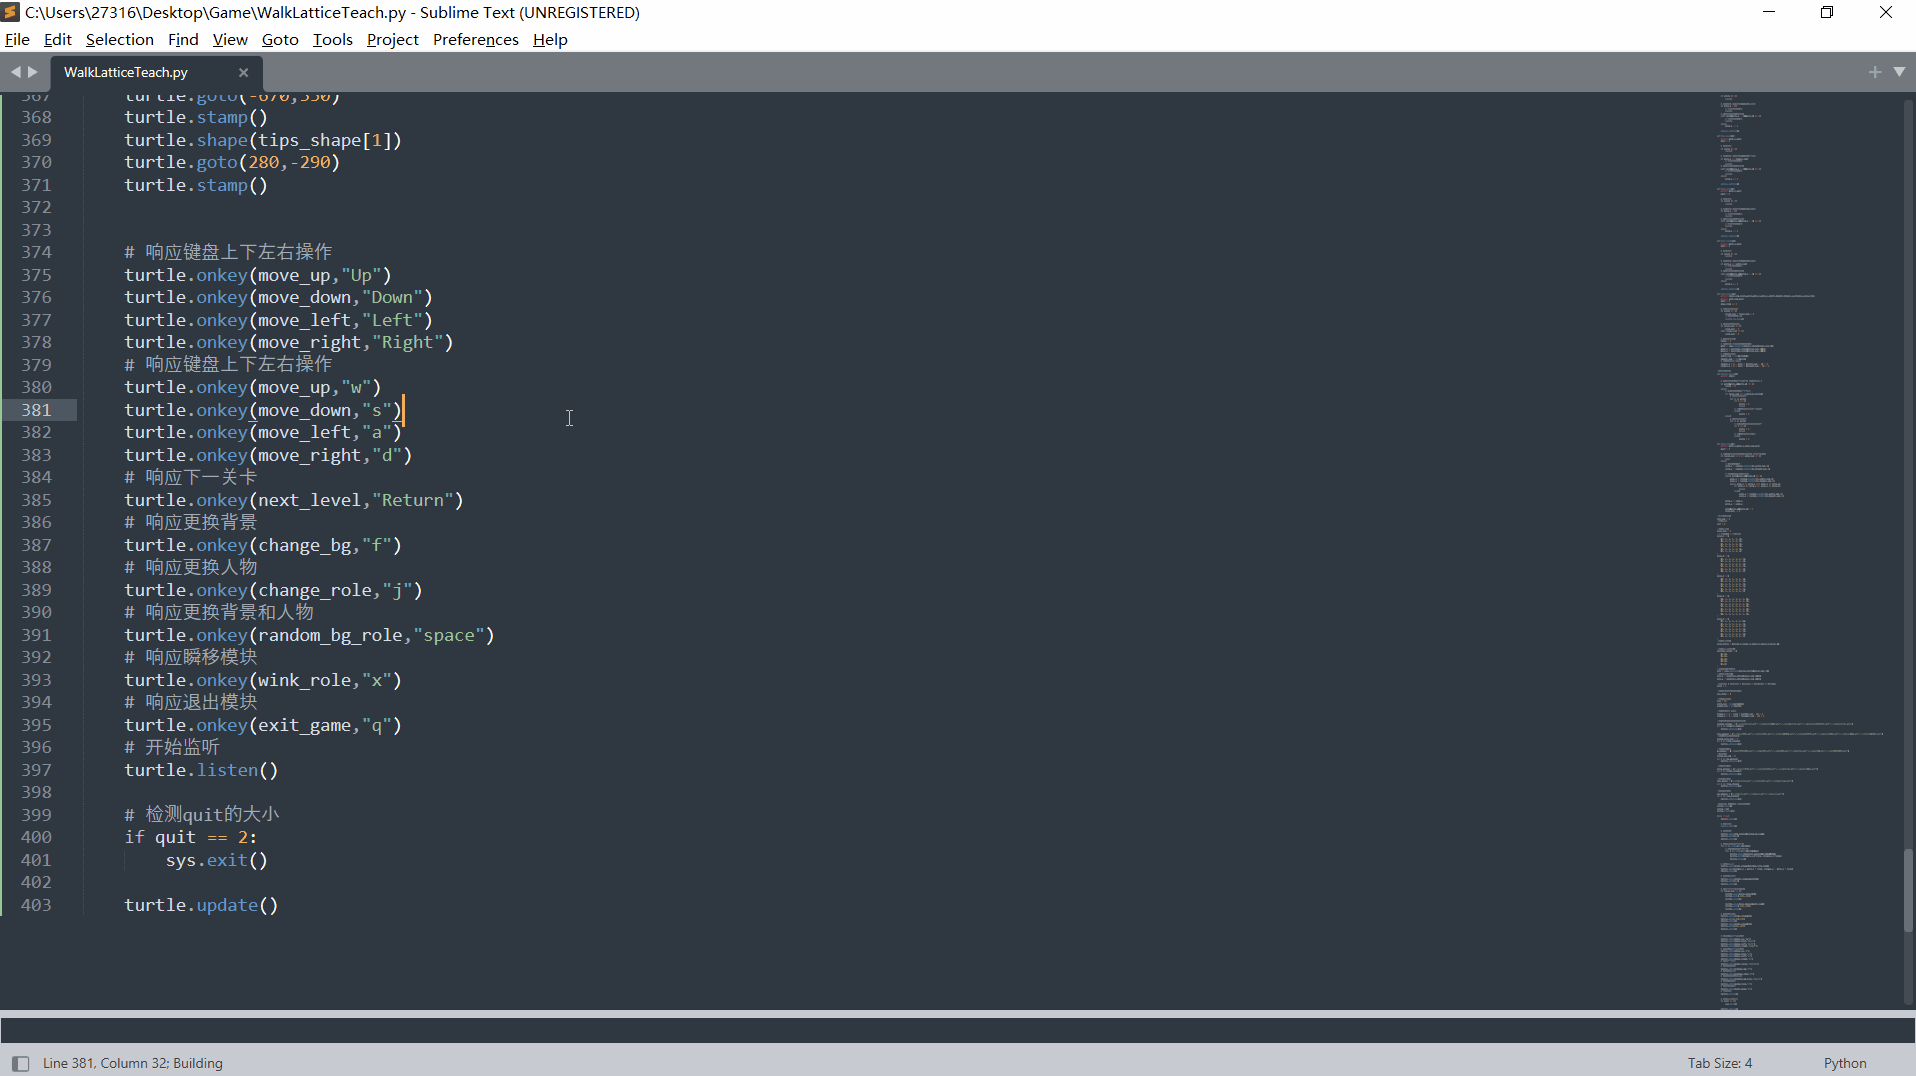Click the onkey(move_right,"Right") line
This screenshot has height=1076, width=1916.
pos(289,342)
